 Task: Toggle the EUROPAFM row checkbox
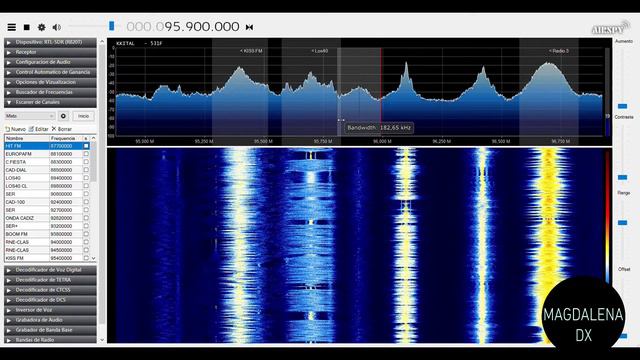[x=86, y=154]
